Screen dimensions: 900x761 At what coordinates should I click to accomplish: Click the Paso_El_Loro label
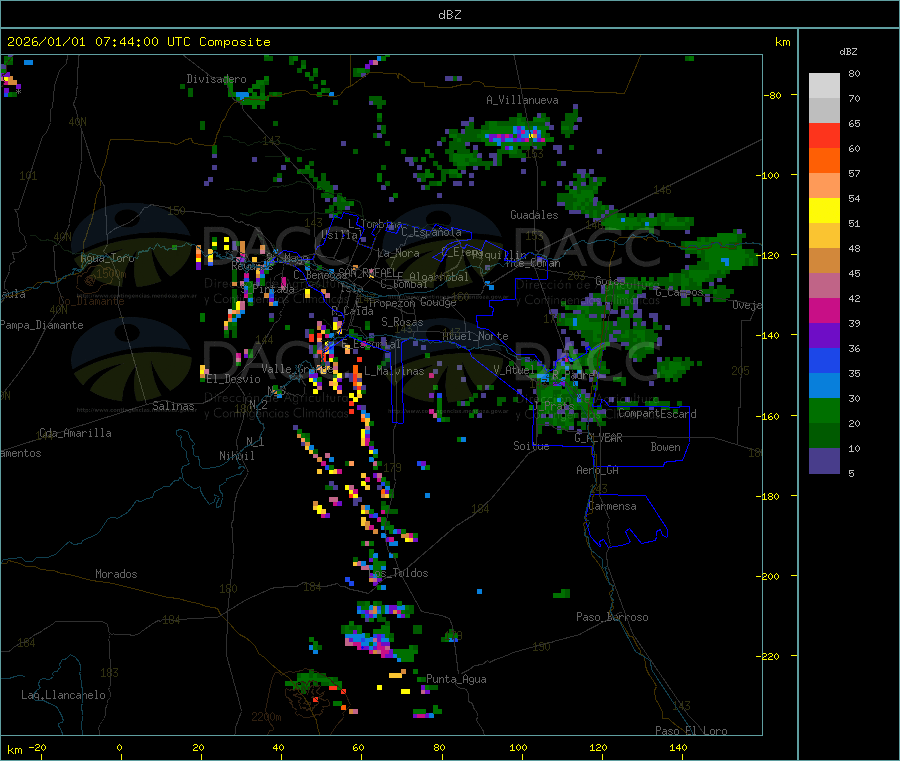pos(691,731)
